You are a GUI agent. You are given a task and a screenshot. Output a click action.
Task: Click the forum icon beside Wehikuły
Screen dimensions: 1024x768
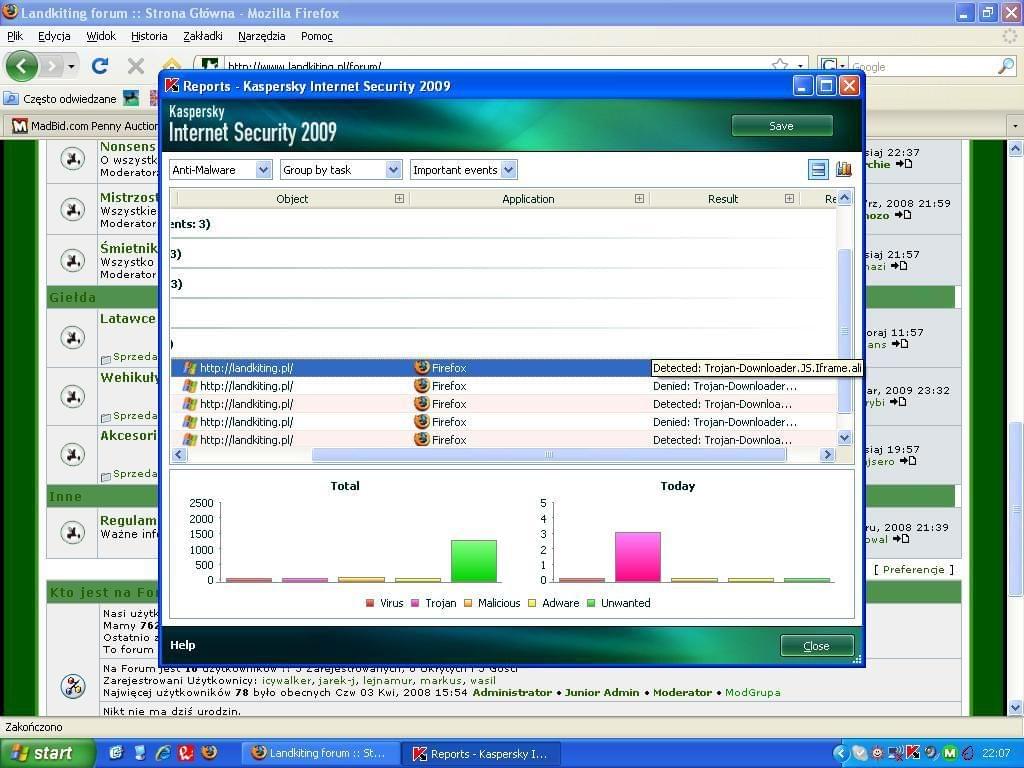[x=72, y=396]
